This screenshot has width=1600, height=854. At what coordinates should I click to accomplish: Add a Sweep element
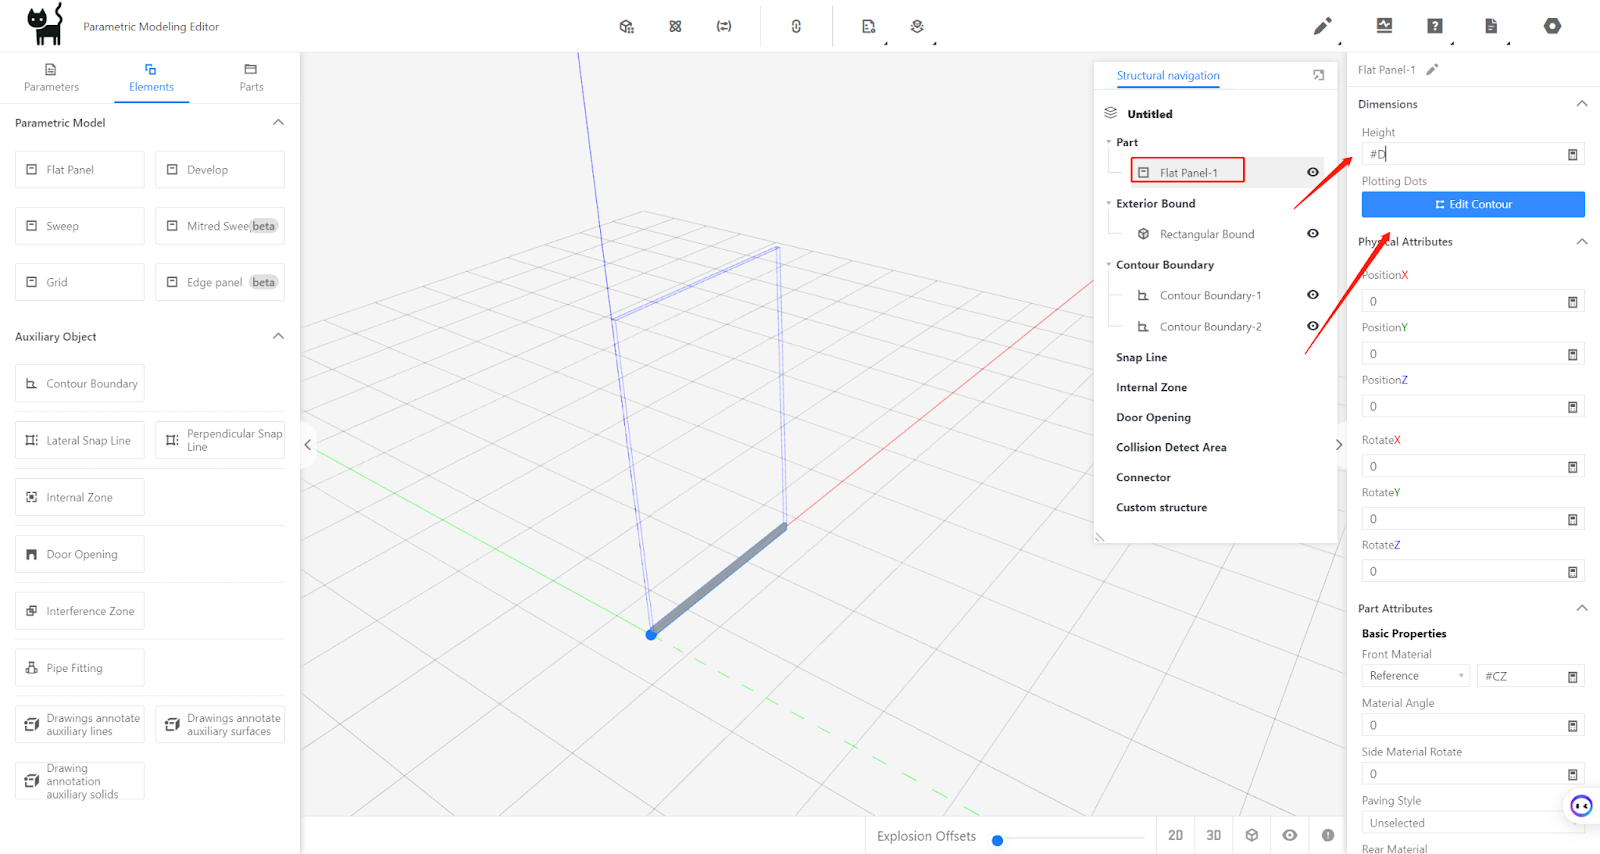click(79, 226)
